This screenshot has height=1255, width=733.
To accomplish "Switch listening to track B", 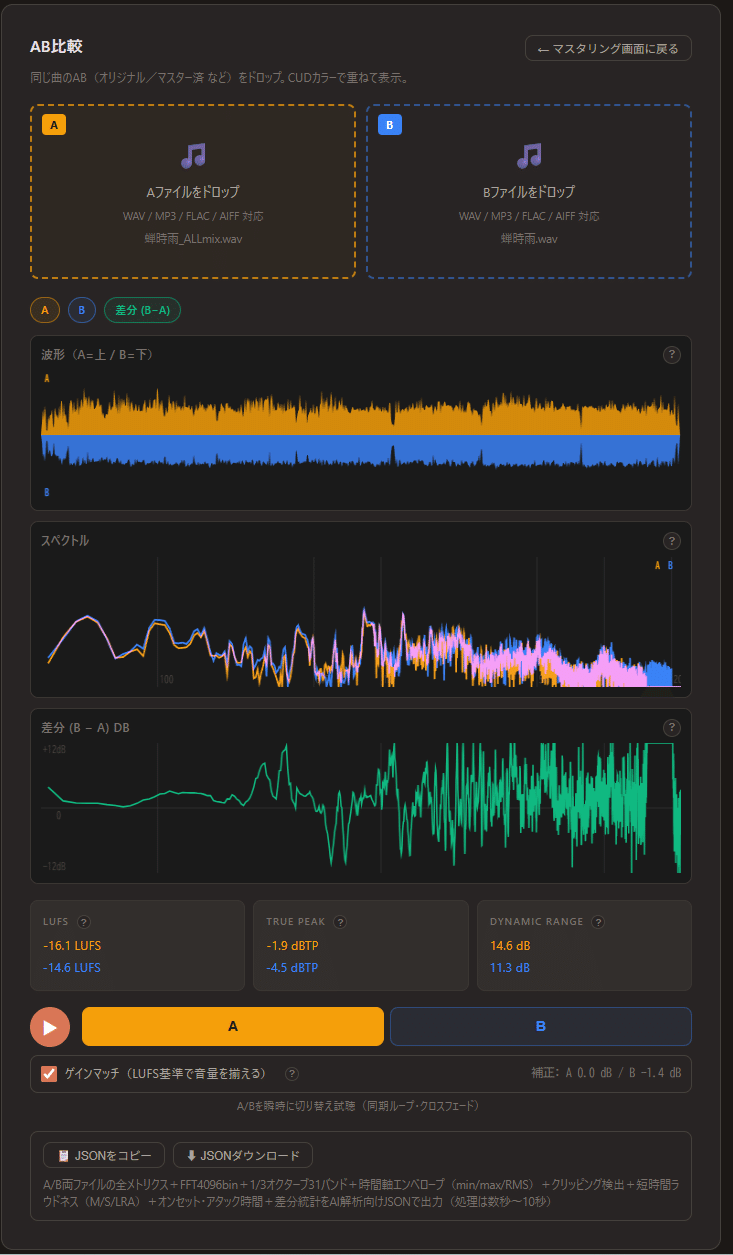I will pos(541,1026).
